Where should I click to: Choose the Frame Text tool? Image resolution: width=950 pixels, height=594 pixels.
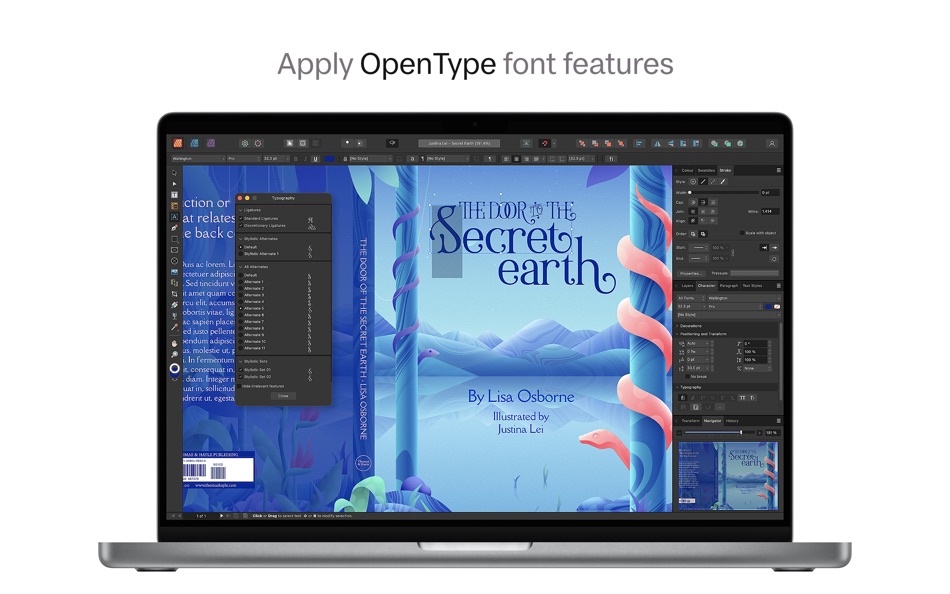coord(174,195)
